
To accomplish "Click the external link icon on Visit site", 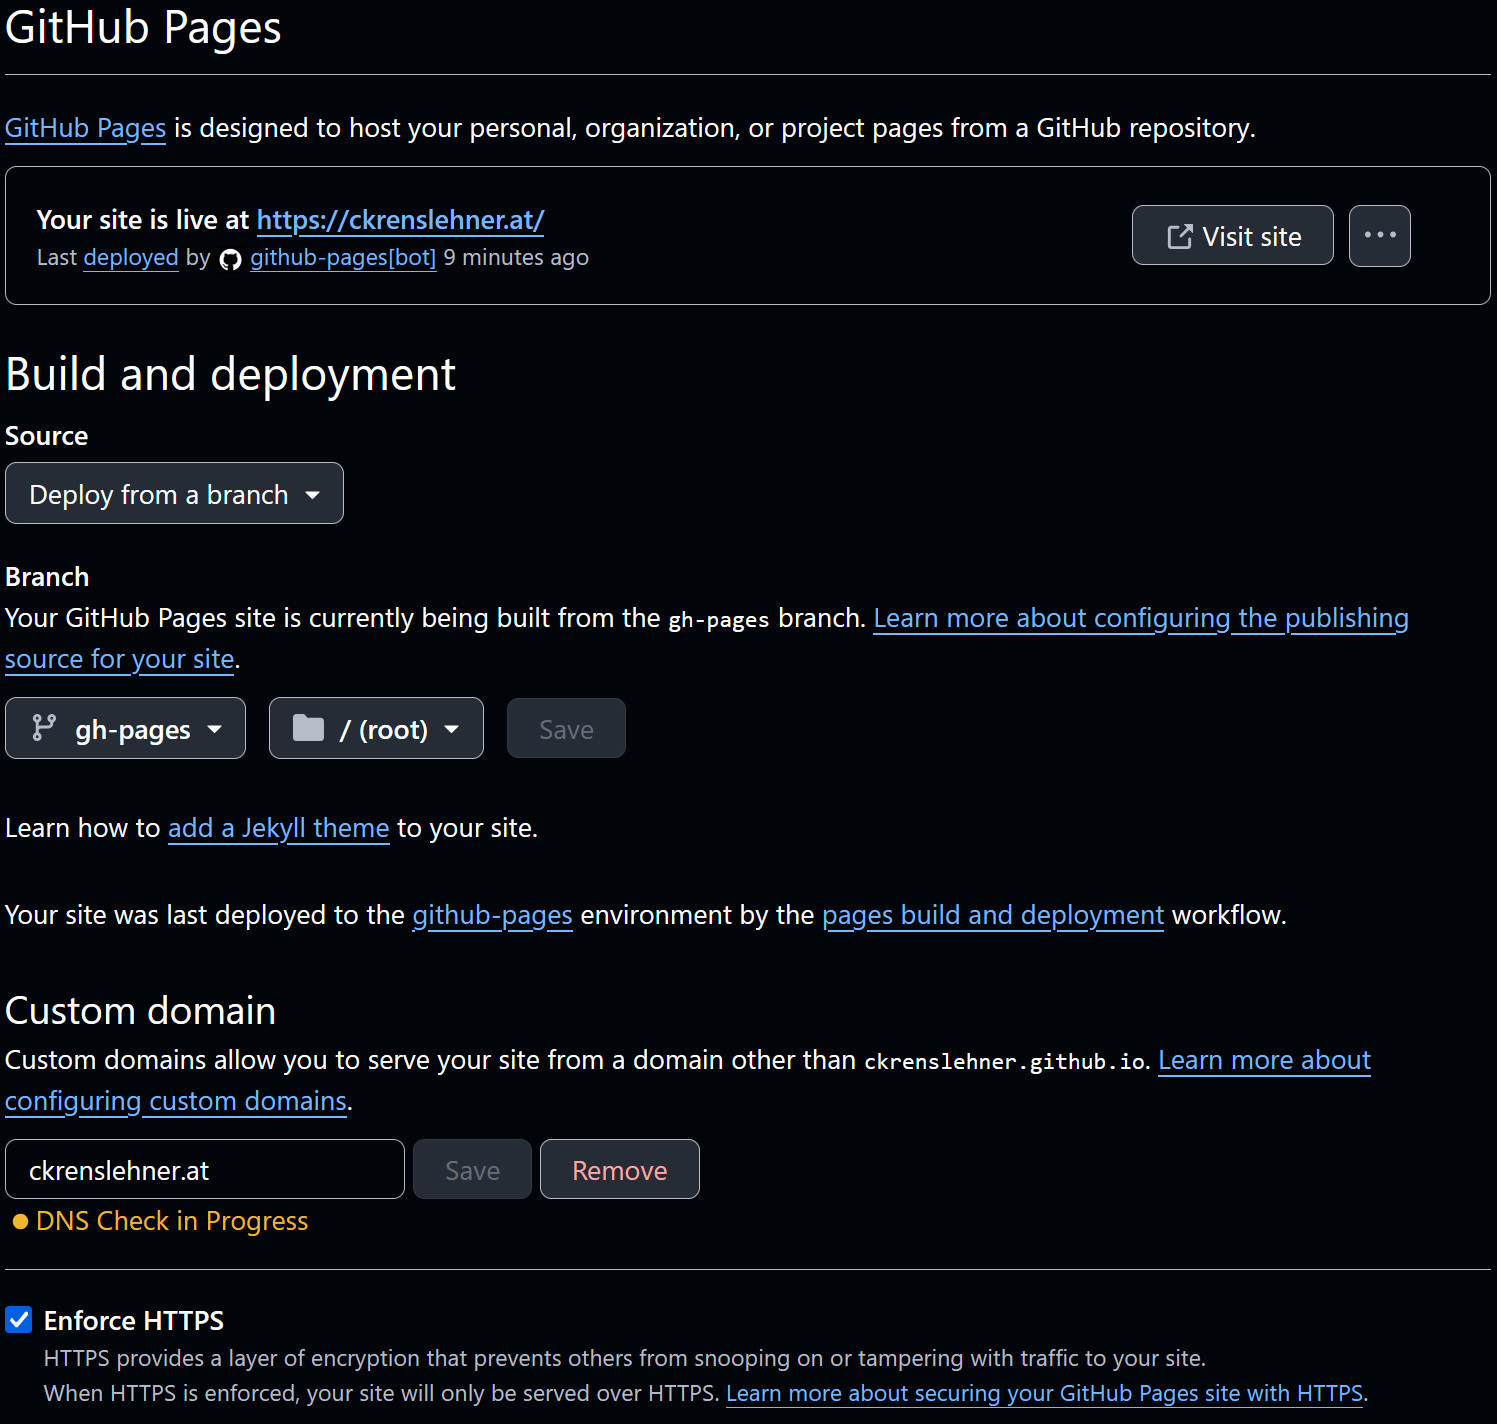I will 1180,235.
